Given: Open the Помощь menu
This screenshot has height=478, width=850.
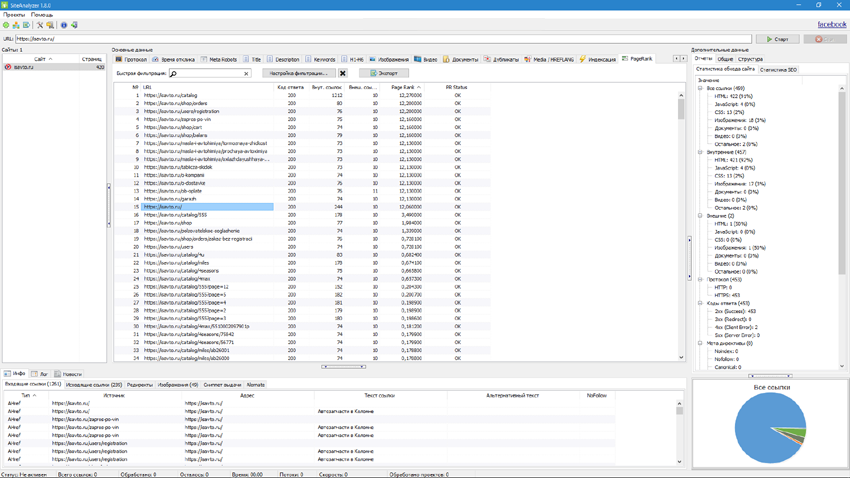Looking at the screenshot, I should pos(42,15).
